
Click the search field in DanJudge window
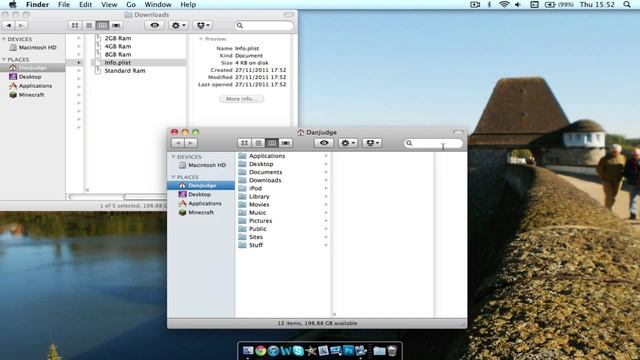point(433,143)
